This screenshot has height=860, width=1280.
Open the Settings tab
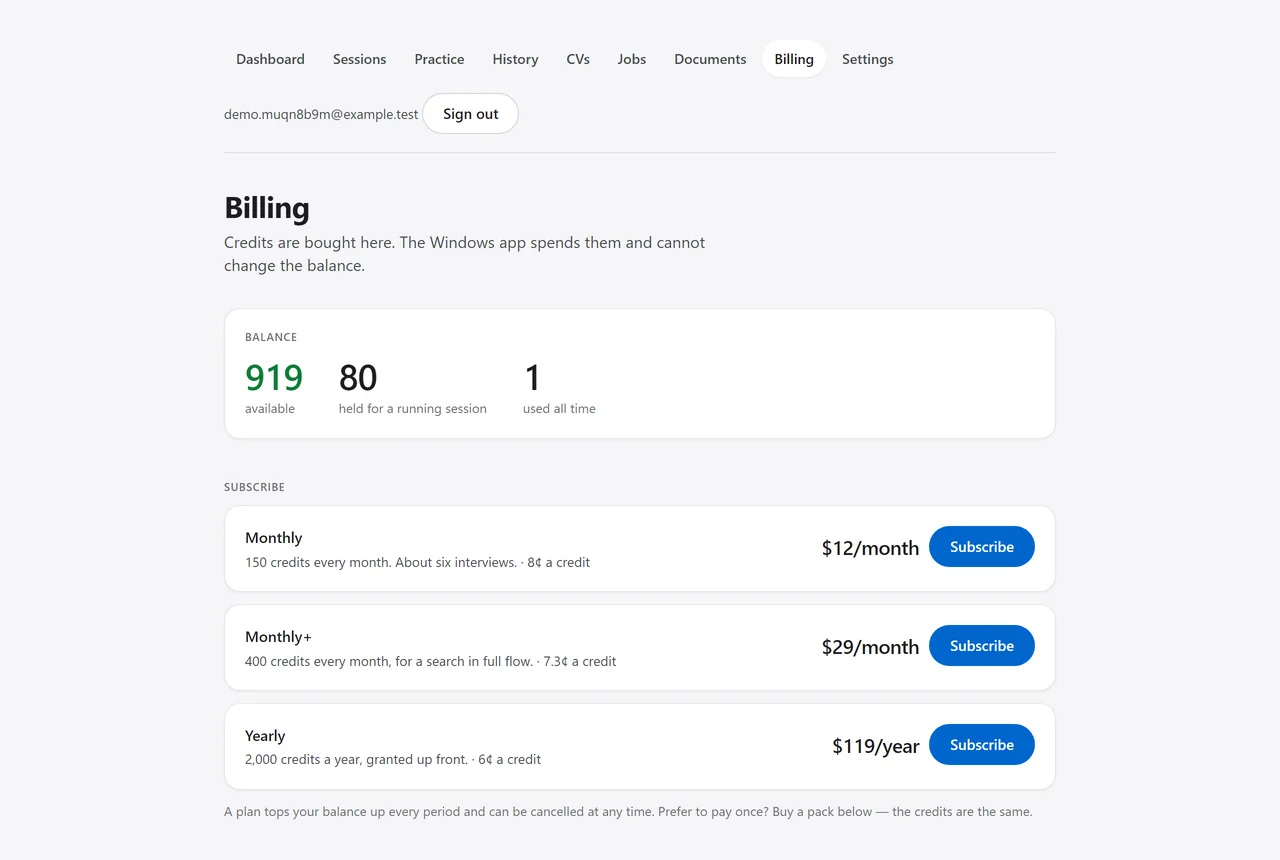[868, 59]
